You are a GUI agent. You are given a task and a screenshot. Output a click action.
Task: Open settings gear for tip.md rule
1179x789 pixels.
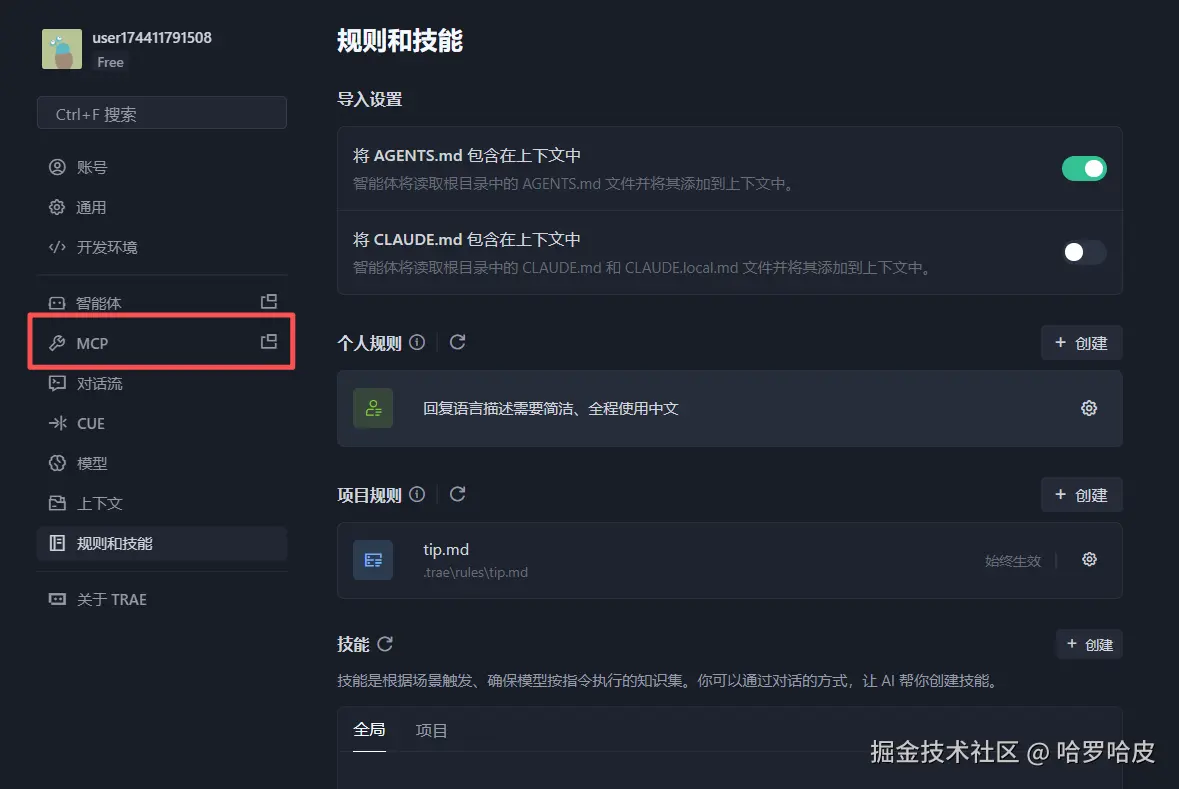click(1089, 560)
